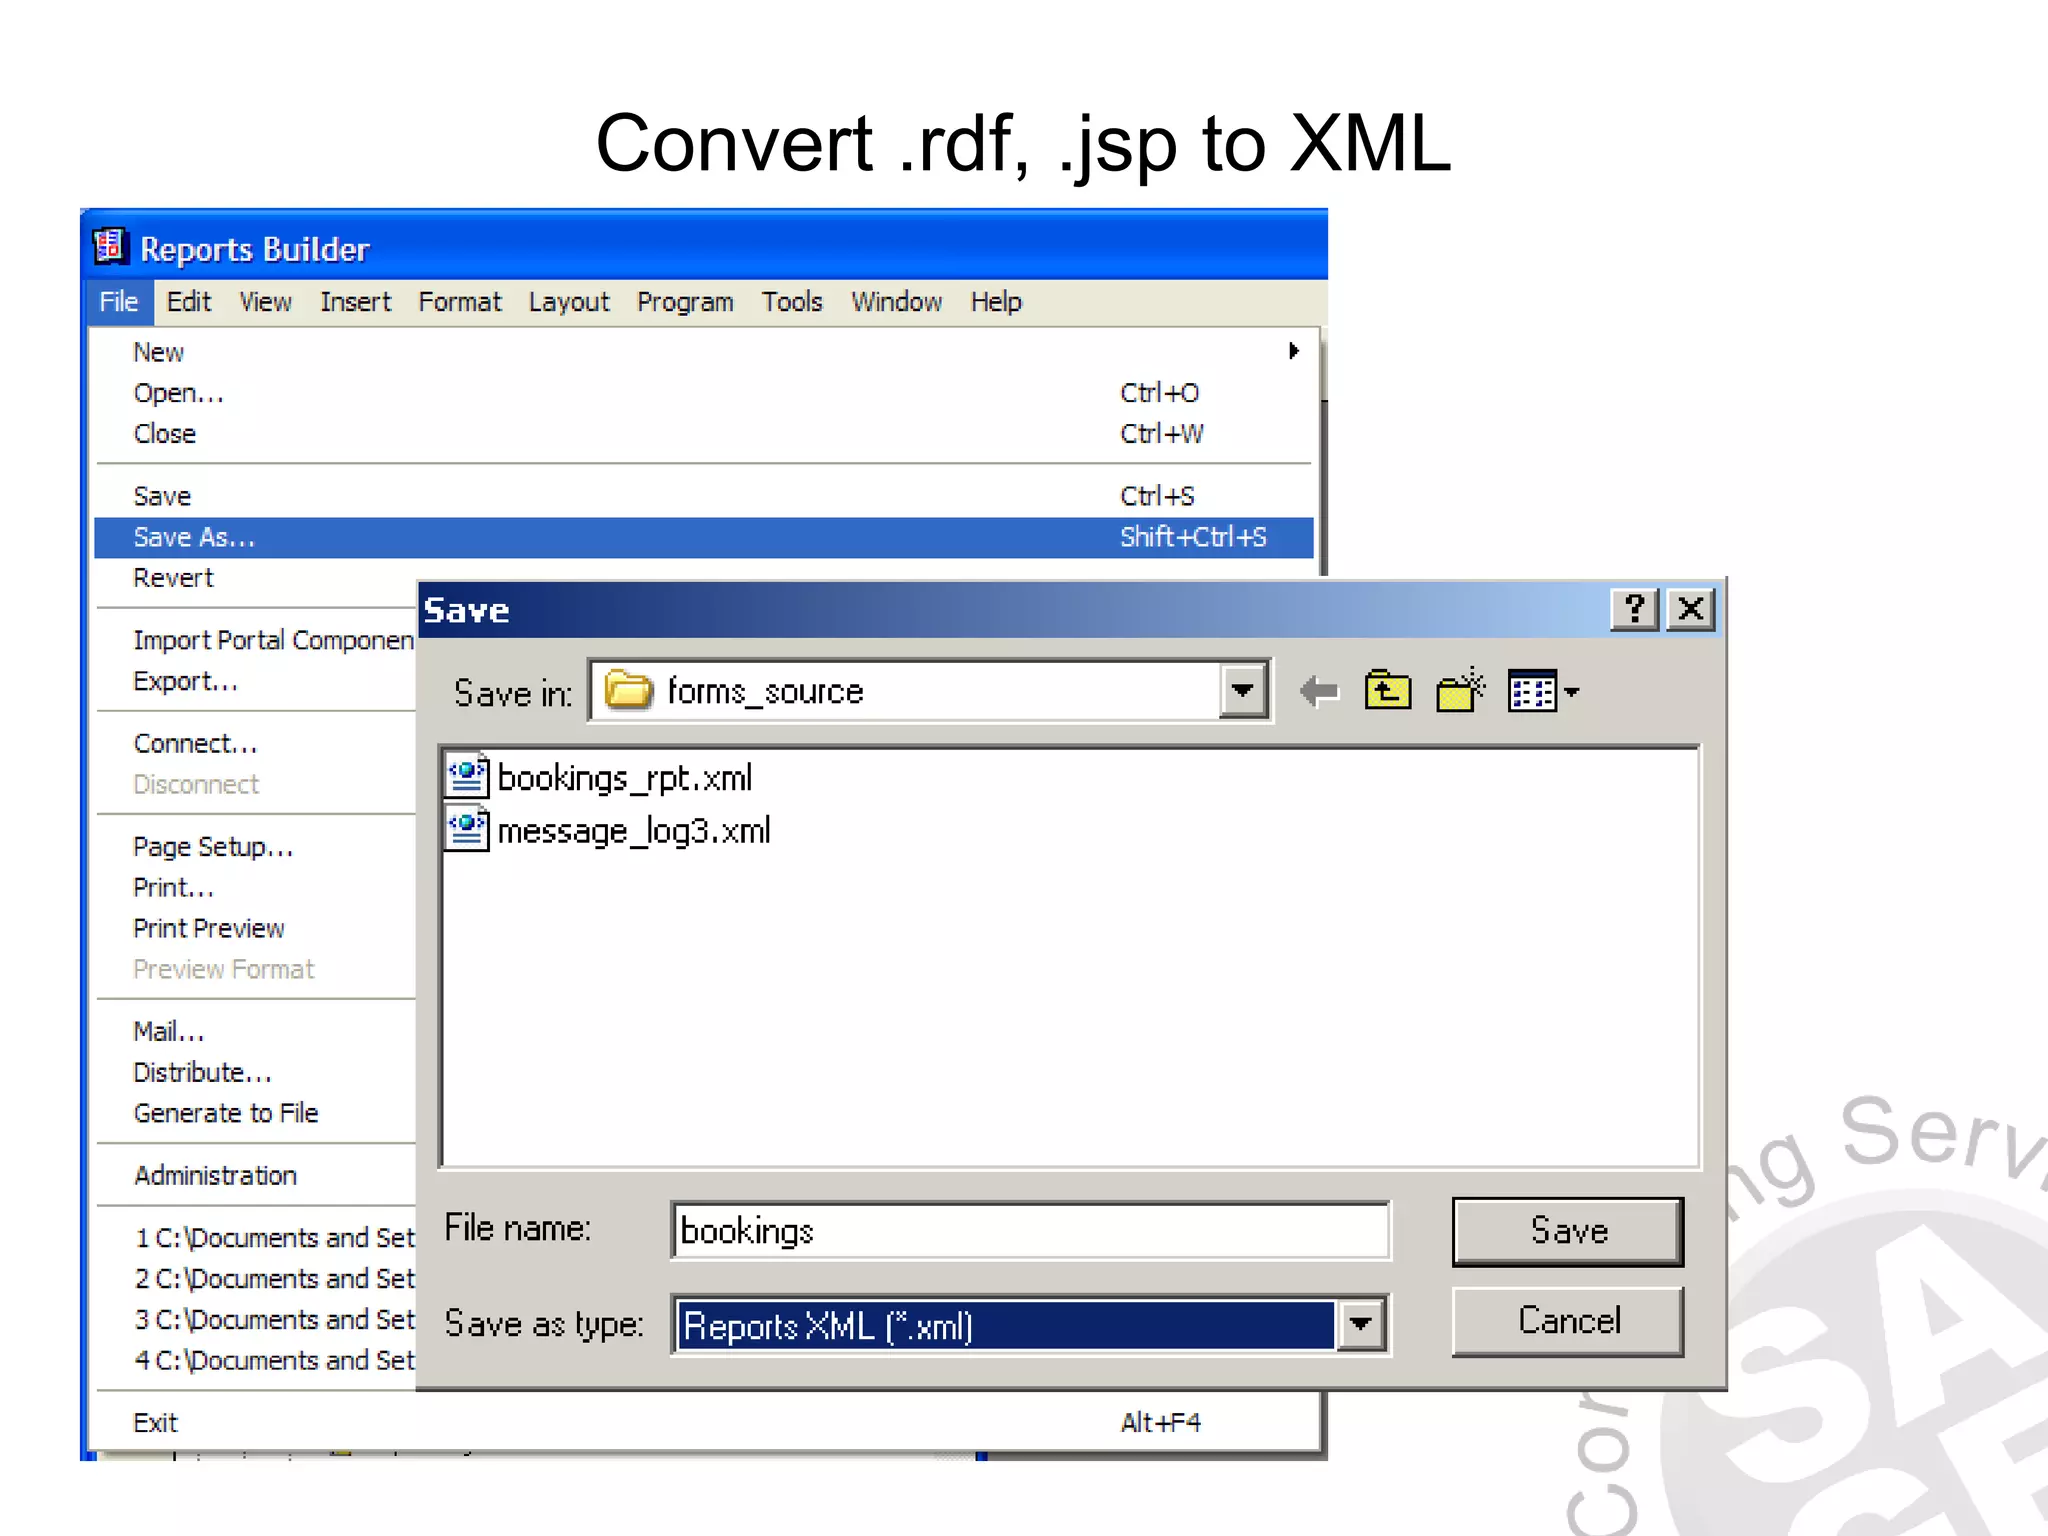Expand the Save as type dropdown arrow
The height and width of the screenshot is (1536, 2048).
tap(1360, 1325)
